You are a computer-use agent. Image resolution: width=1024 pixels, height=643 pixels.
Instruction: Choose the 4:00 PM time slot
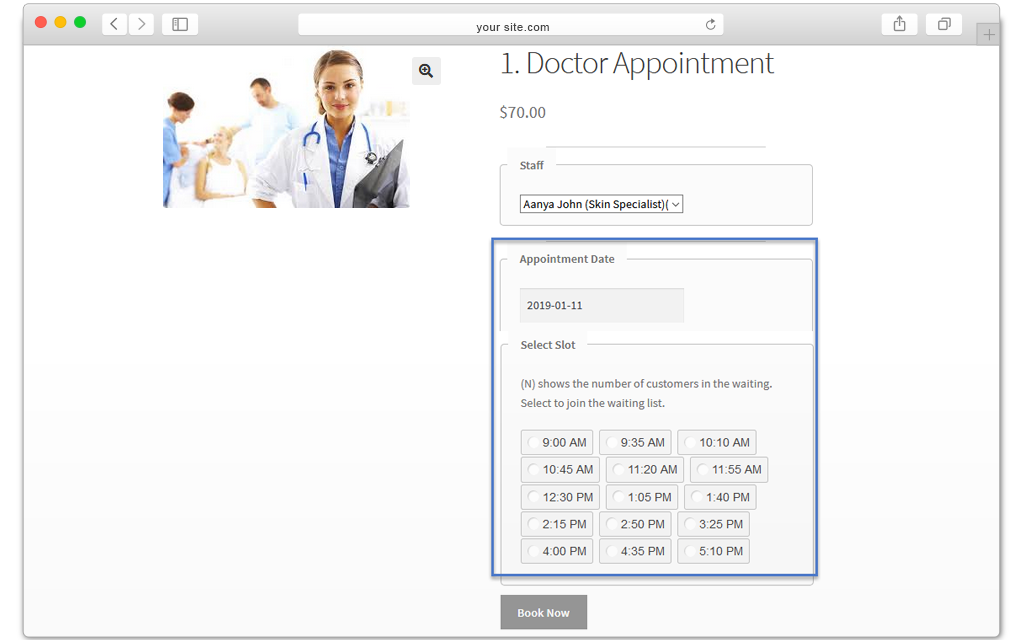(x=557, y=551)
